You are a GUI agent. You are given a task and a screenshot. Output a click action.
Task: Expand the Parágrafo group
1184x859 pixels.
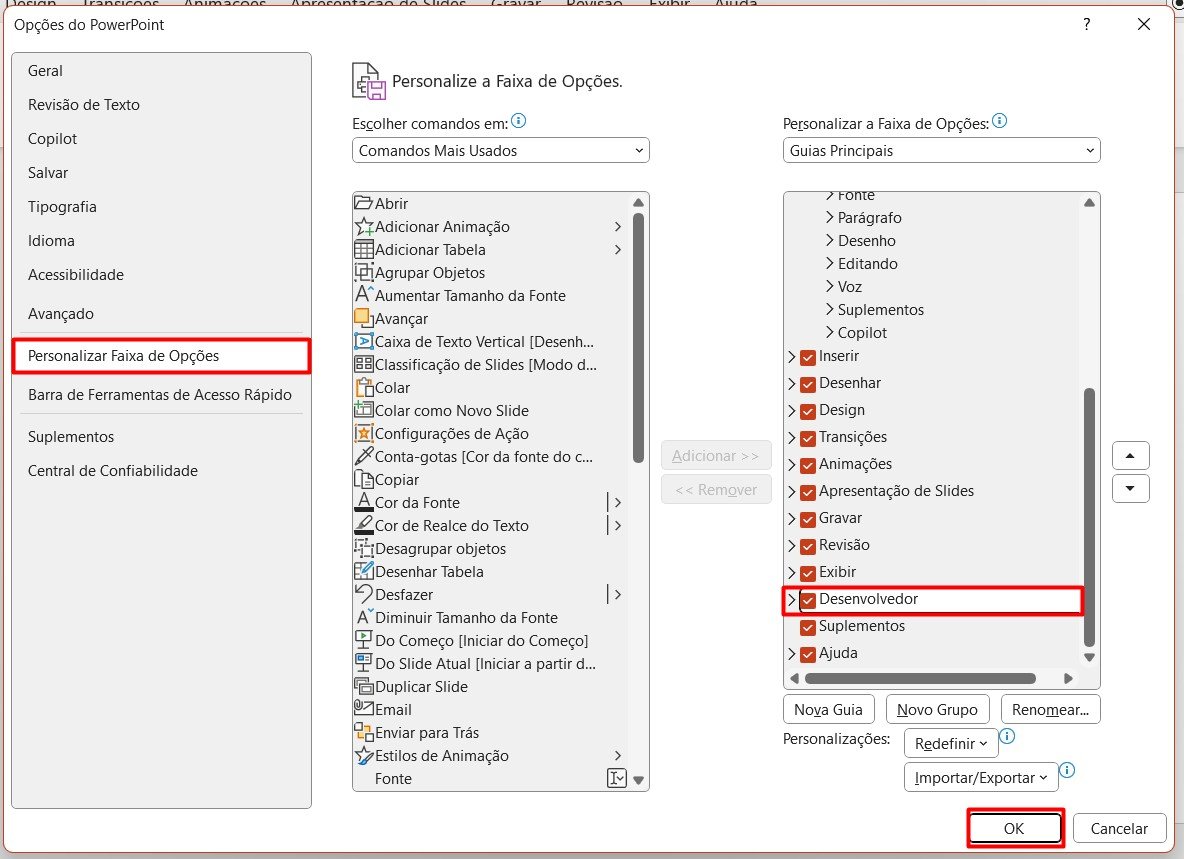point(830,217)
